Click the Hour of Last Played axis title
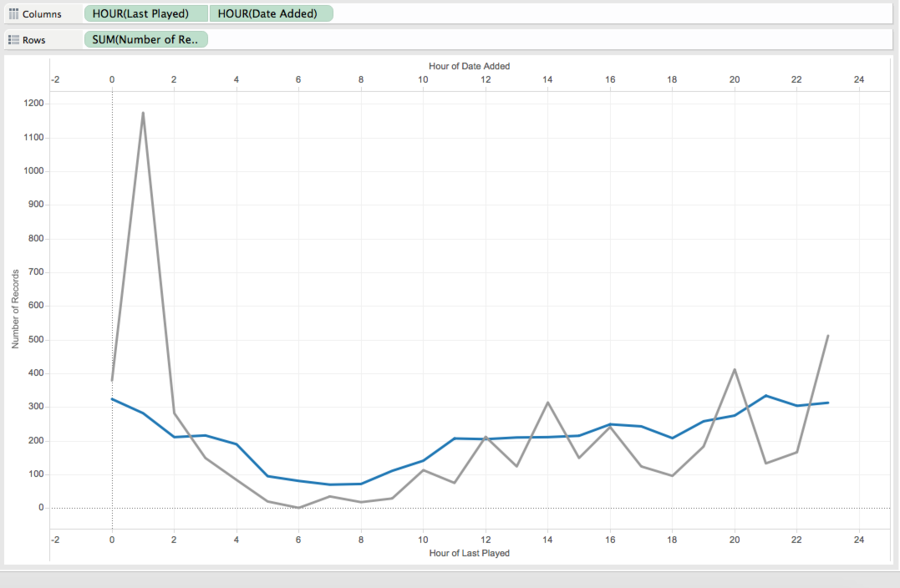This screenshot has width=900, height=588. coord(469,553)
